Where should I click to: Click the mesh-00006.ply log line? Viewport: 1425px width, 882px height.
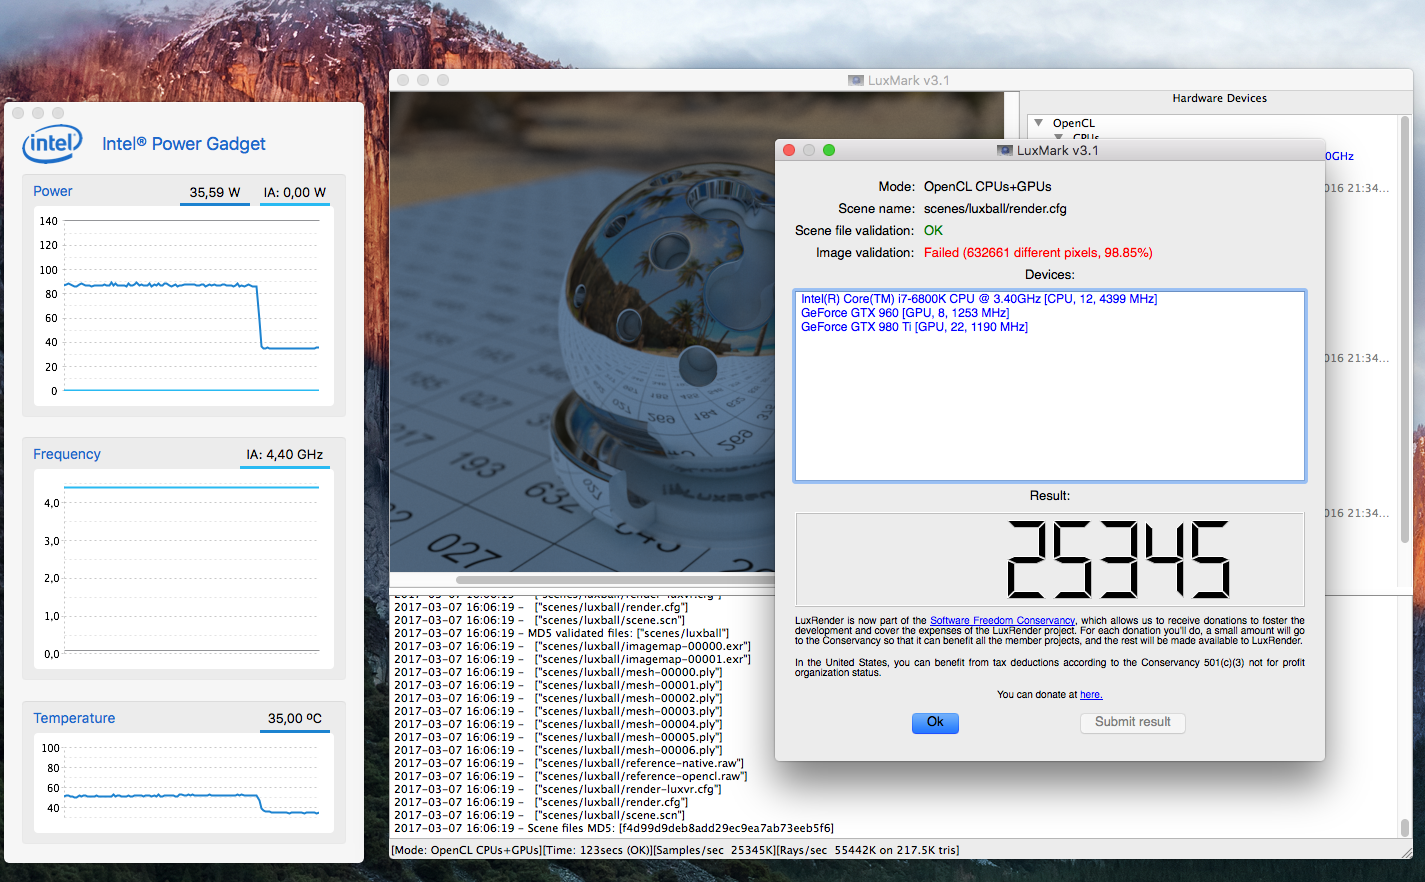tap(558, 750)
